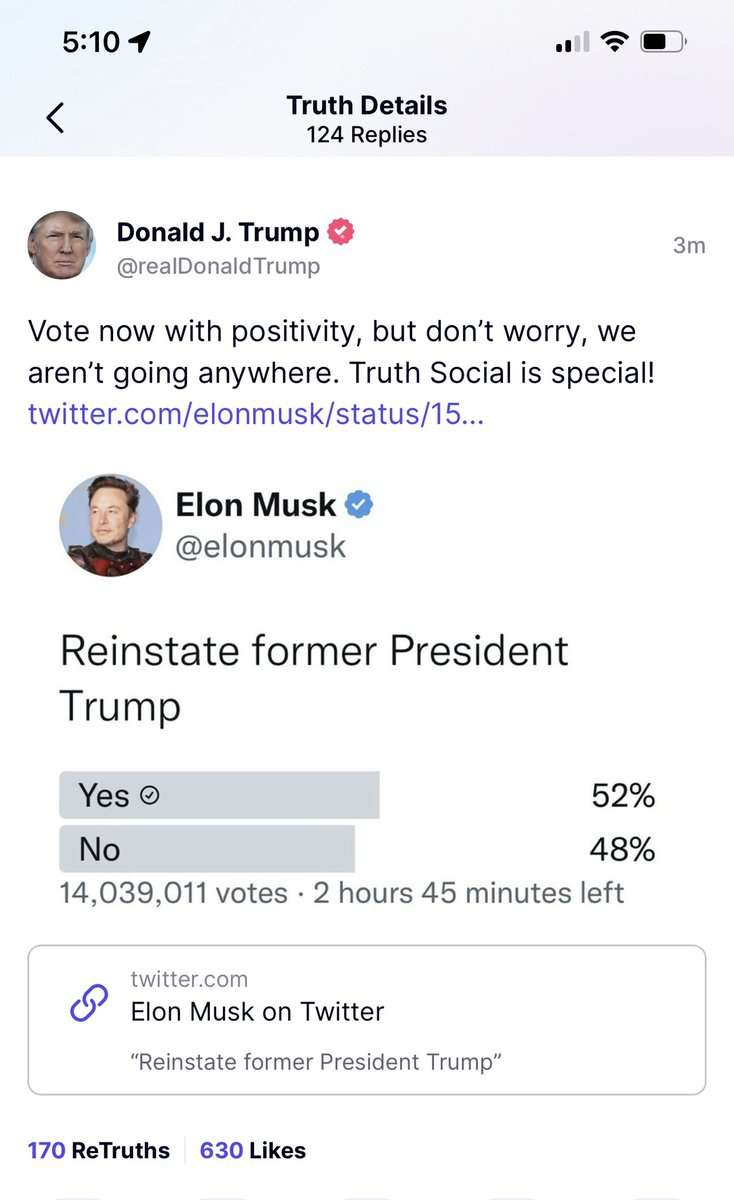The height and width of the screenshot is (1200, 734).
Task: Tap Donald Trump's red verified badge
Action: point(340,231)
